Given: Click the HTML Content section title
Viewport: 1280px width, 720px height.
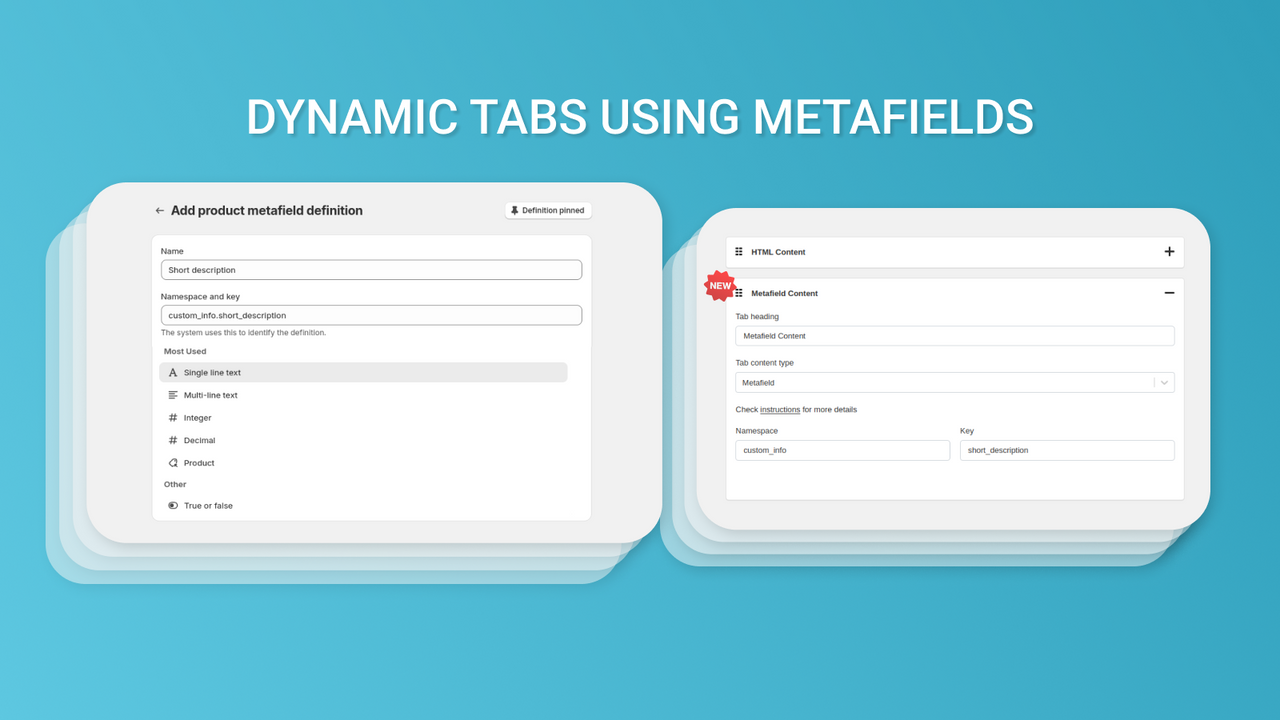Looking at the screenshot, I should coord(778,252).
